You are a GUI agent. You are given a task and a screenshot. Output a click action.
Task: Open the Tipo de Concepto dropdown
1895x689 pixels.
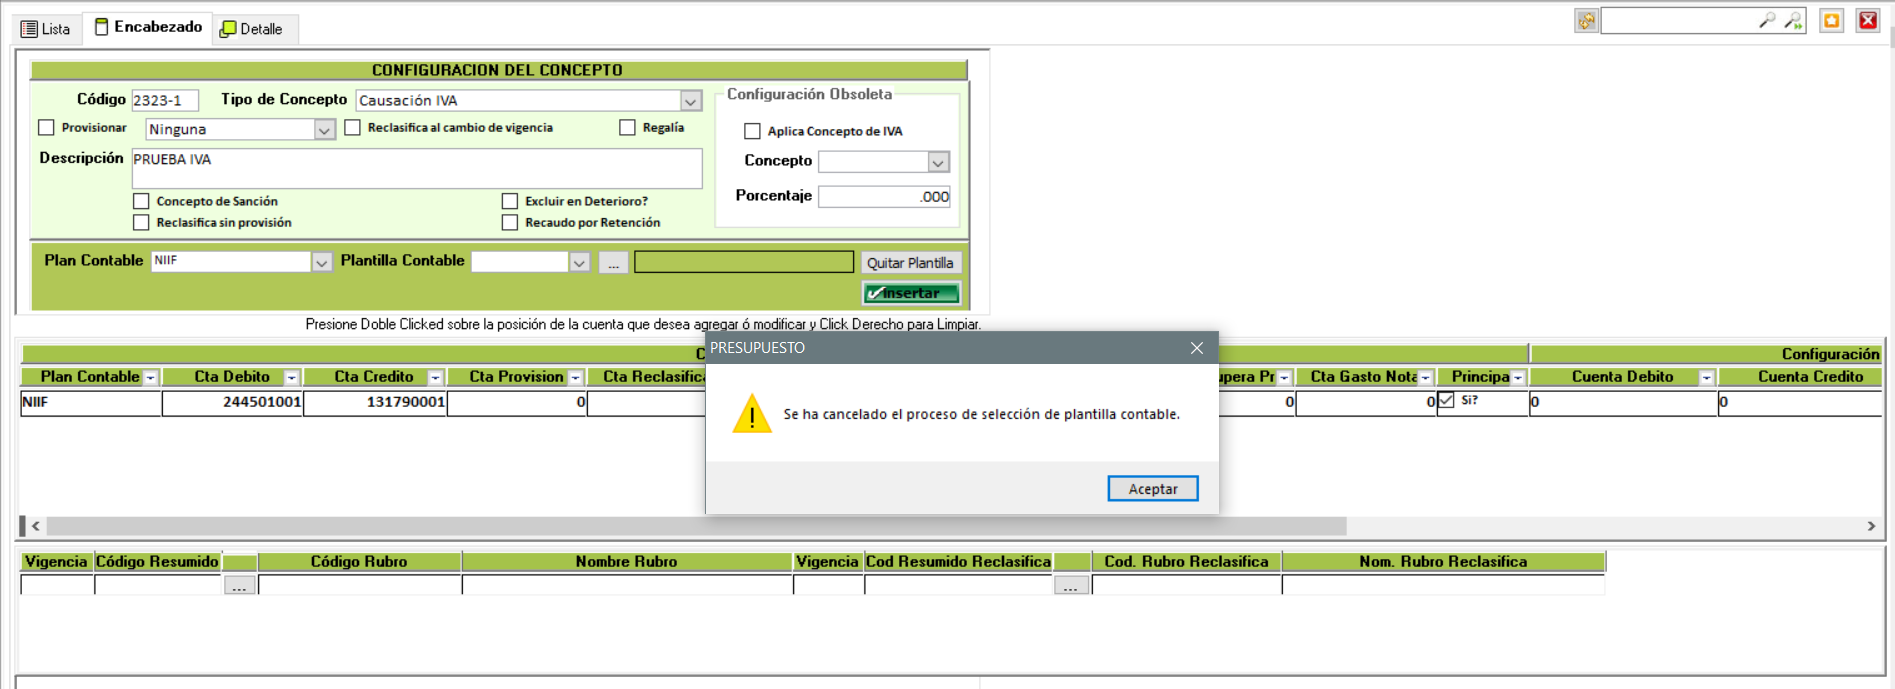pyautogui.click(x=691, y=101)
